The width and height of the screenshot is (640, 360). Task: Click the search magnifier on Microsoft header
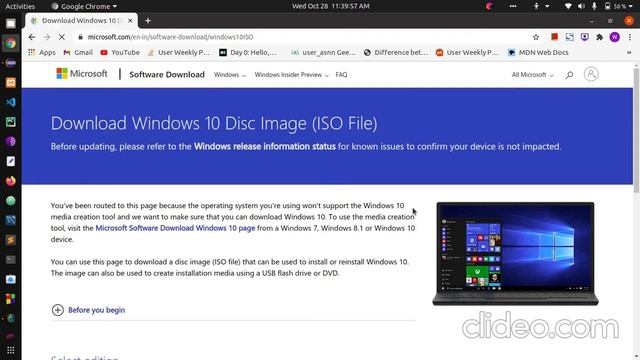(569, 75)
